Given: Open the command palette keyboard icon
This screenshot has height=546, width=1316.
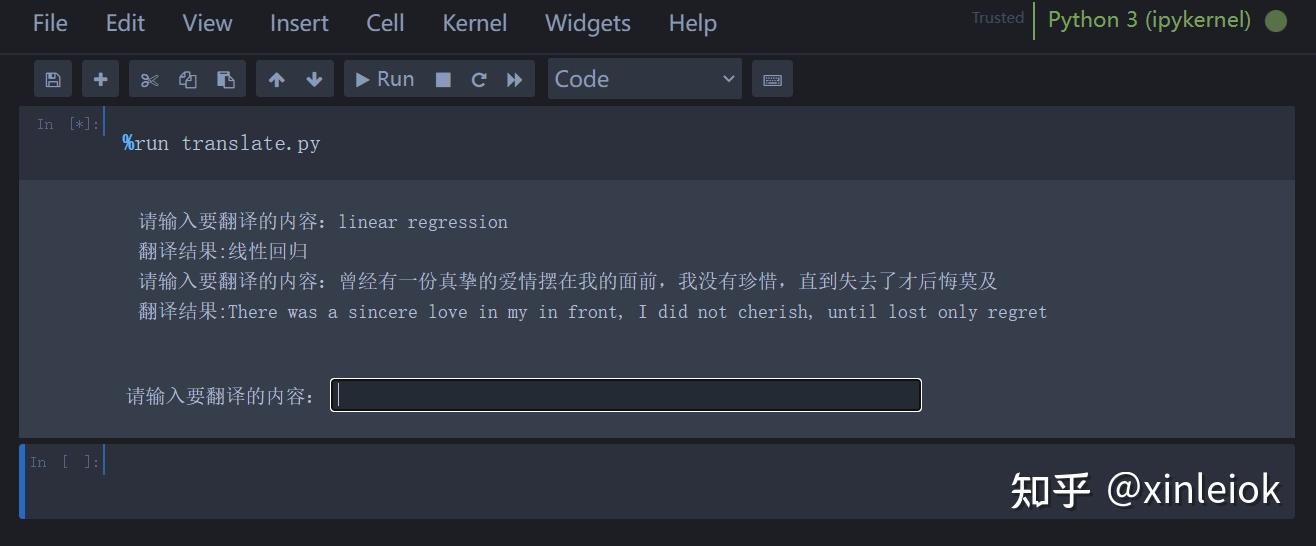Looking at the screenshot, I should 772,79.
